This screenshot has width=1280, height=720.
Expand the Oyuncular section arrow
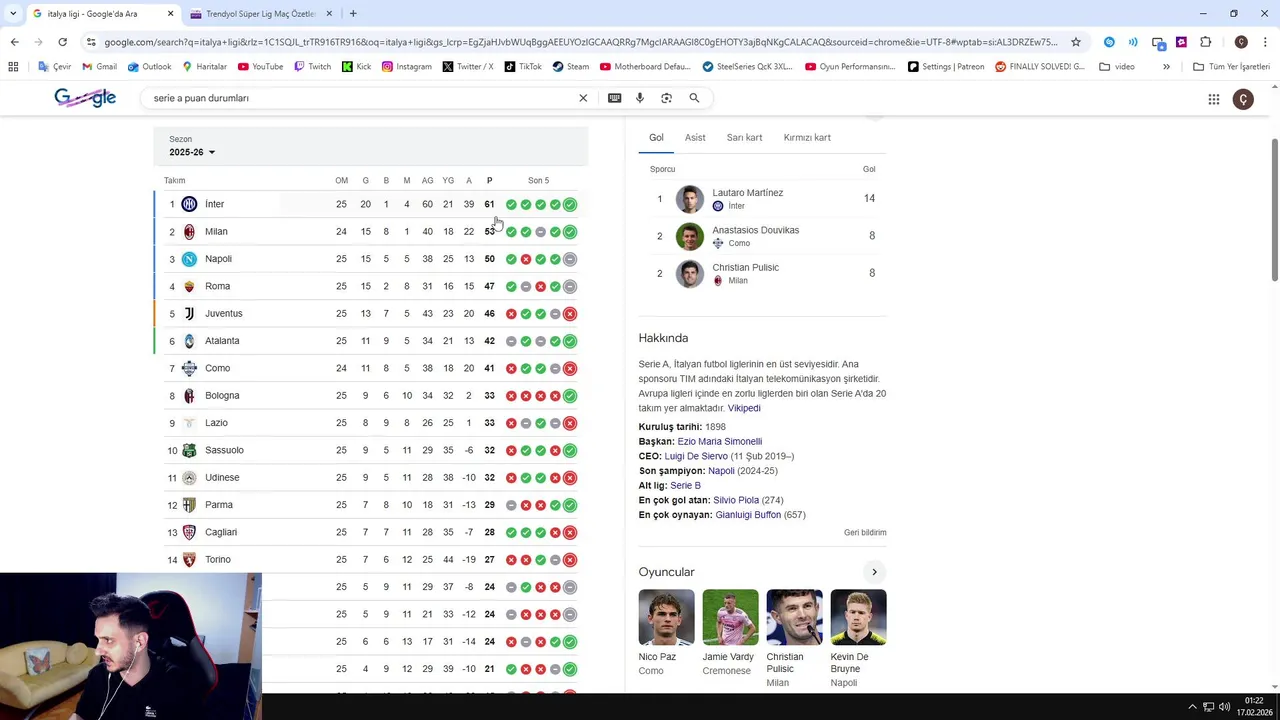coord(874,572)
